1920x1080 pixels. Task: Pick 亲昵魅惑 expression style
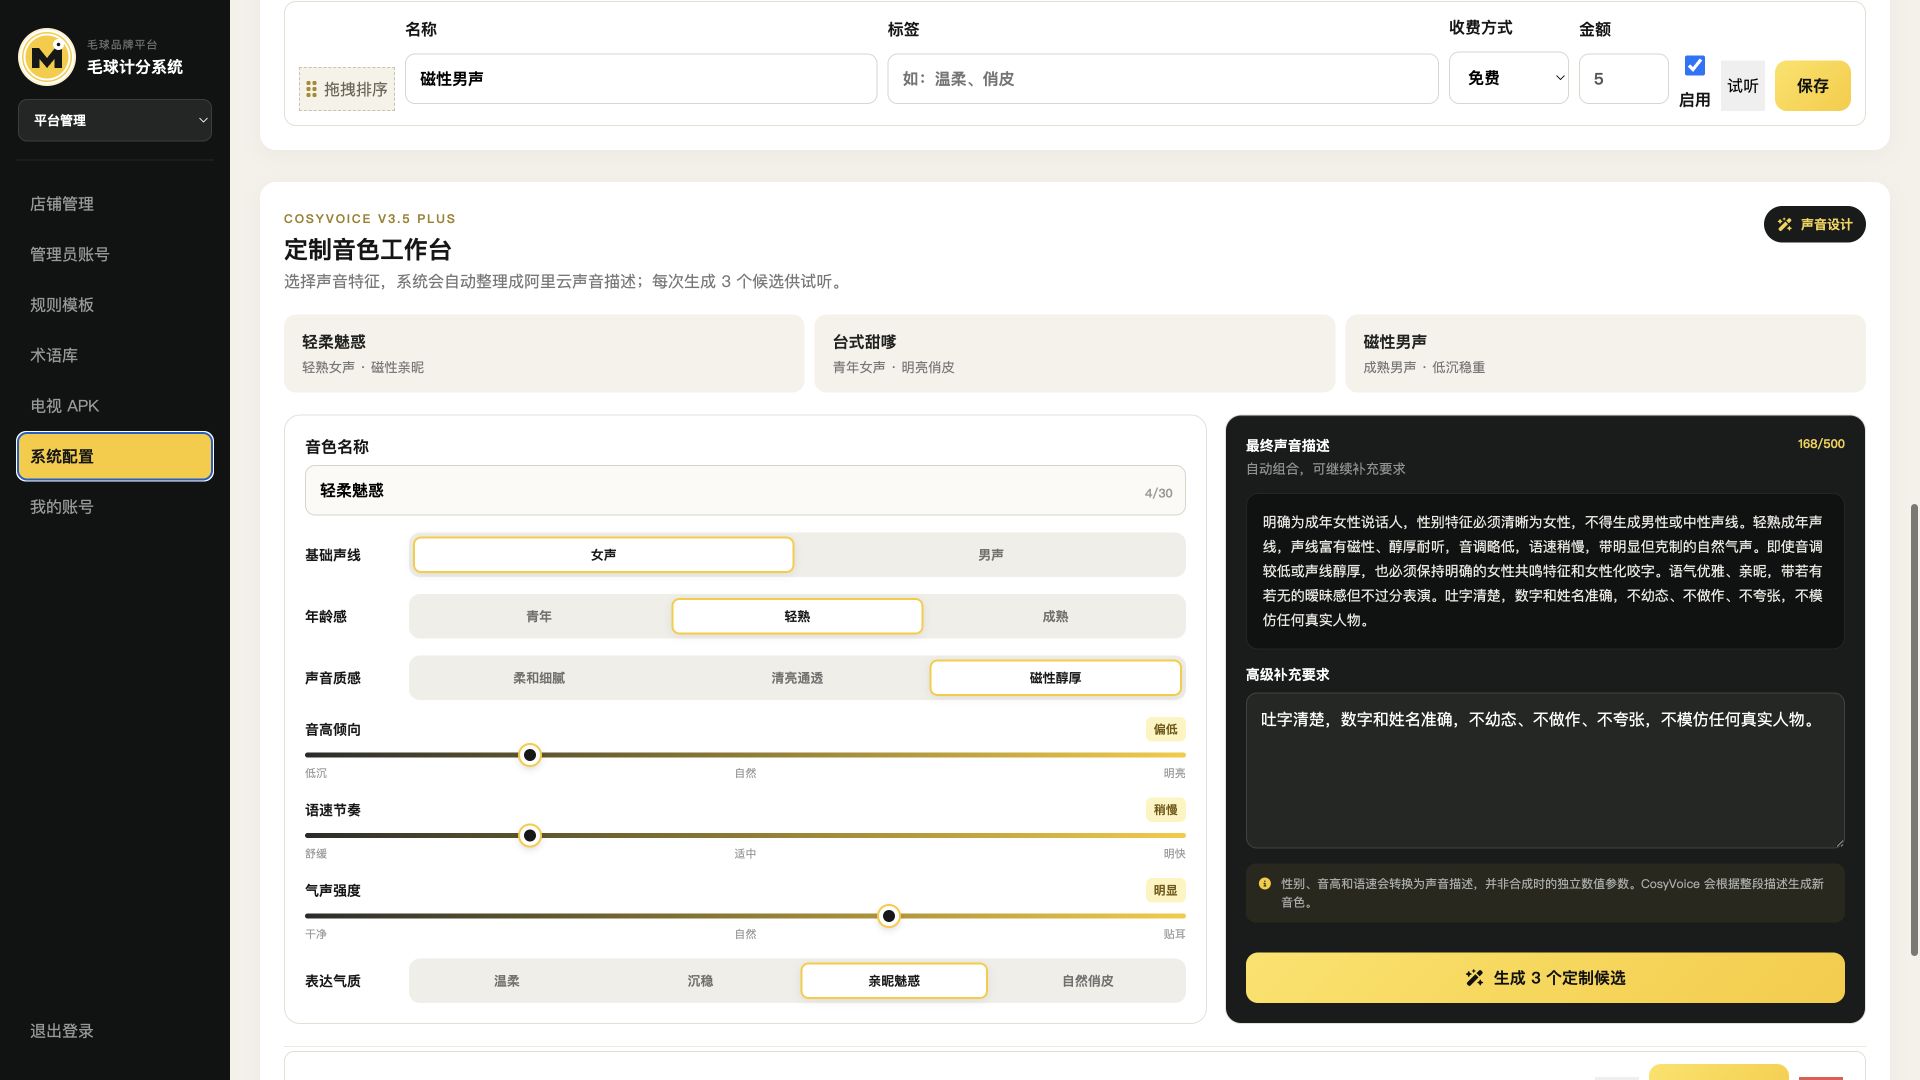[x=894, y=981]
